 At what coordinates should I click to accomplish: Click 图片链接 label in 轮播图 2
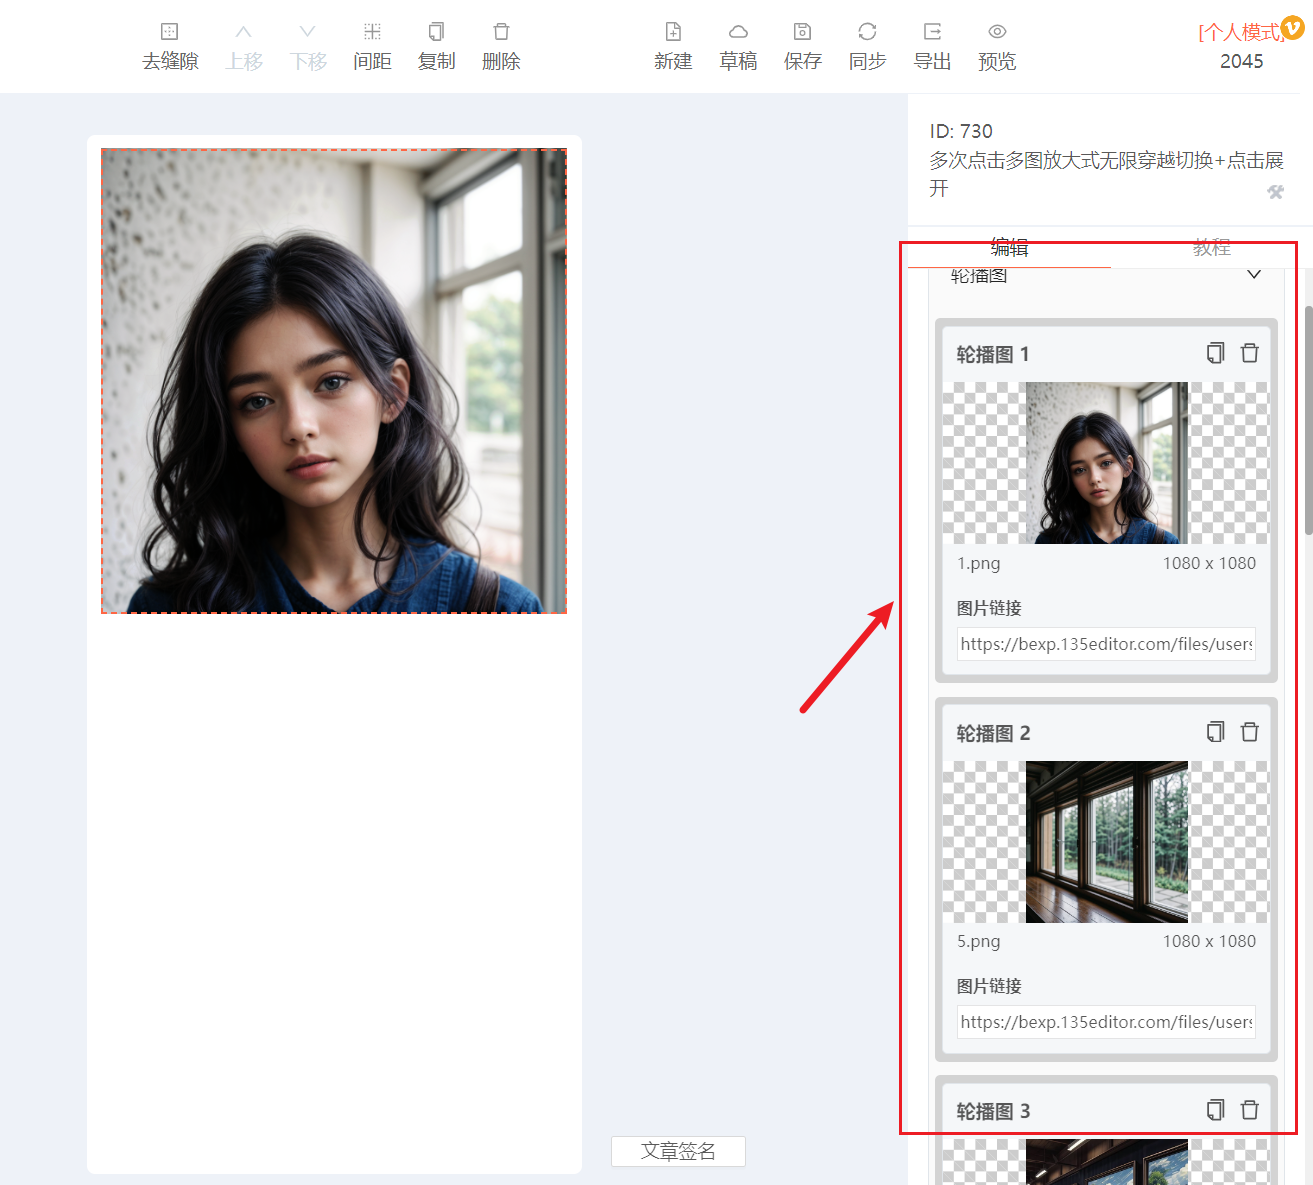989,986
